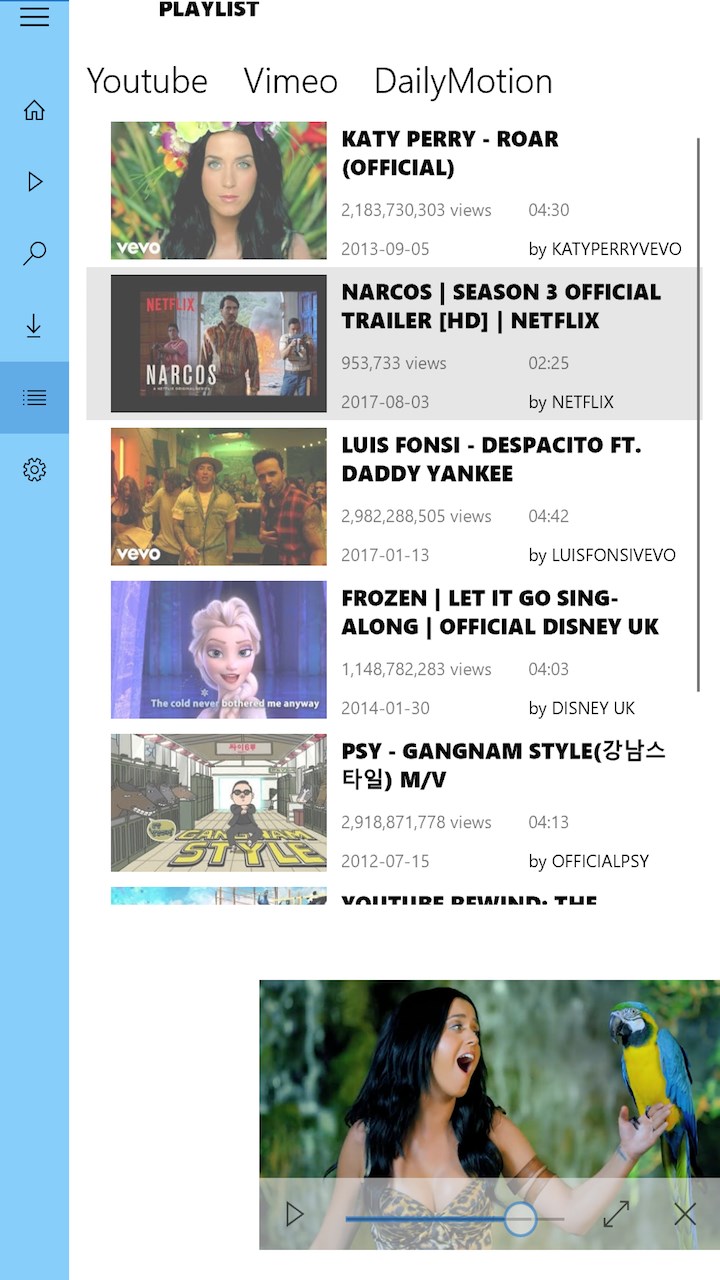Go to Home in the sidebar
Image resolution: width=720 pixels, height=1280 pixels.
coord(34,110)
